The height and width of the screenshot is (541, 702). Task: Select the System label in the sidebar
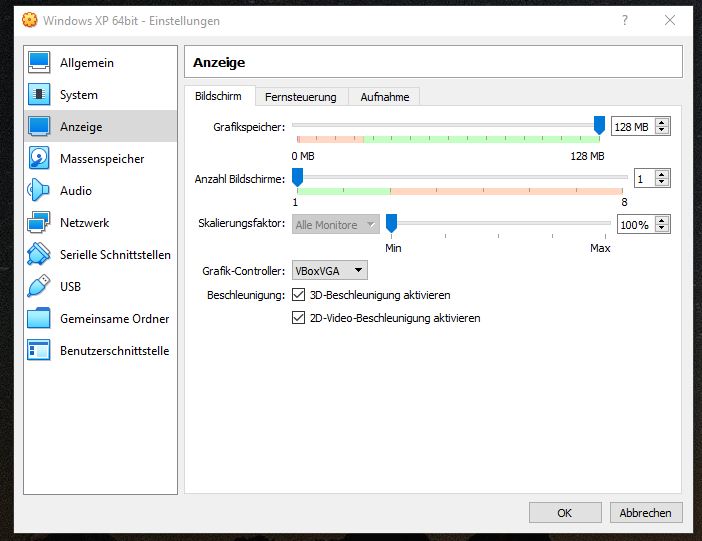(x=79, y=95)
